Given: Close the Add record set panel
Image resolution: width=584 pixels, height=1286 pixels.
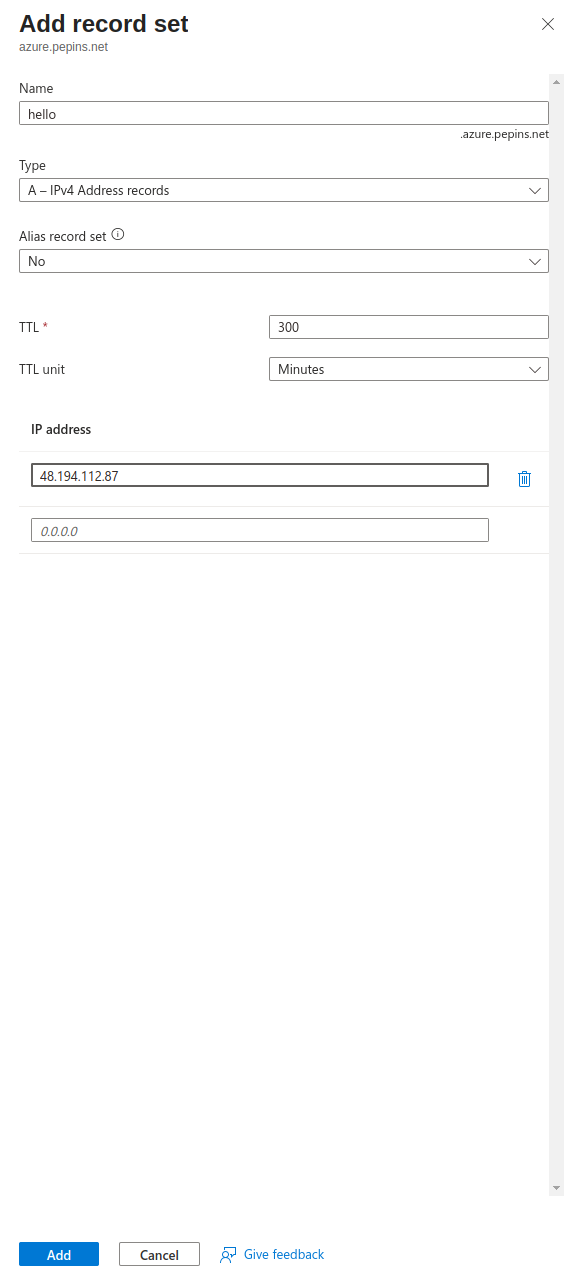Looking at the screenshot, I should [x=548, y=24].
